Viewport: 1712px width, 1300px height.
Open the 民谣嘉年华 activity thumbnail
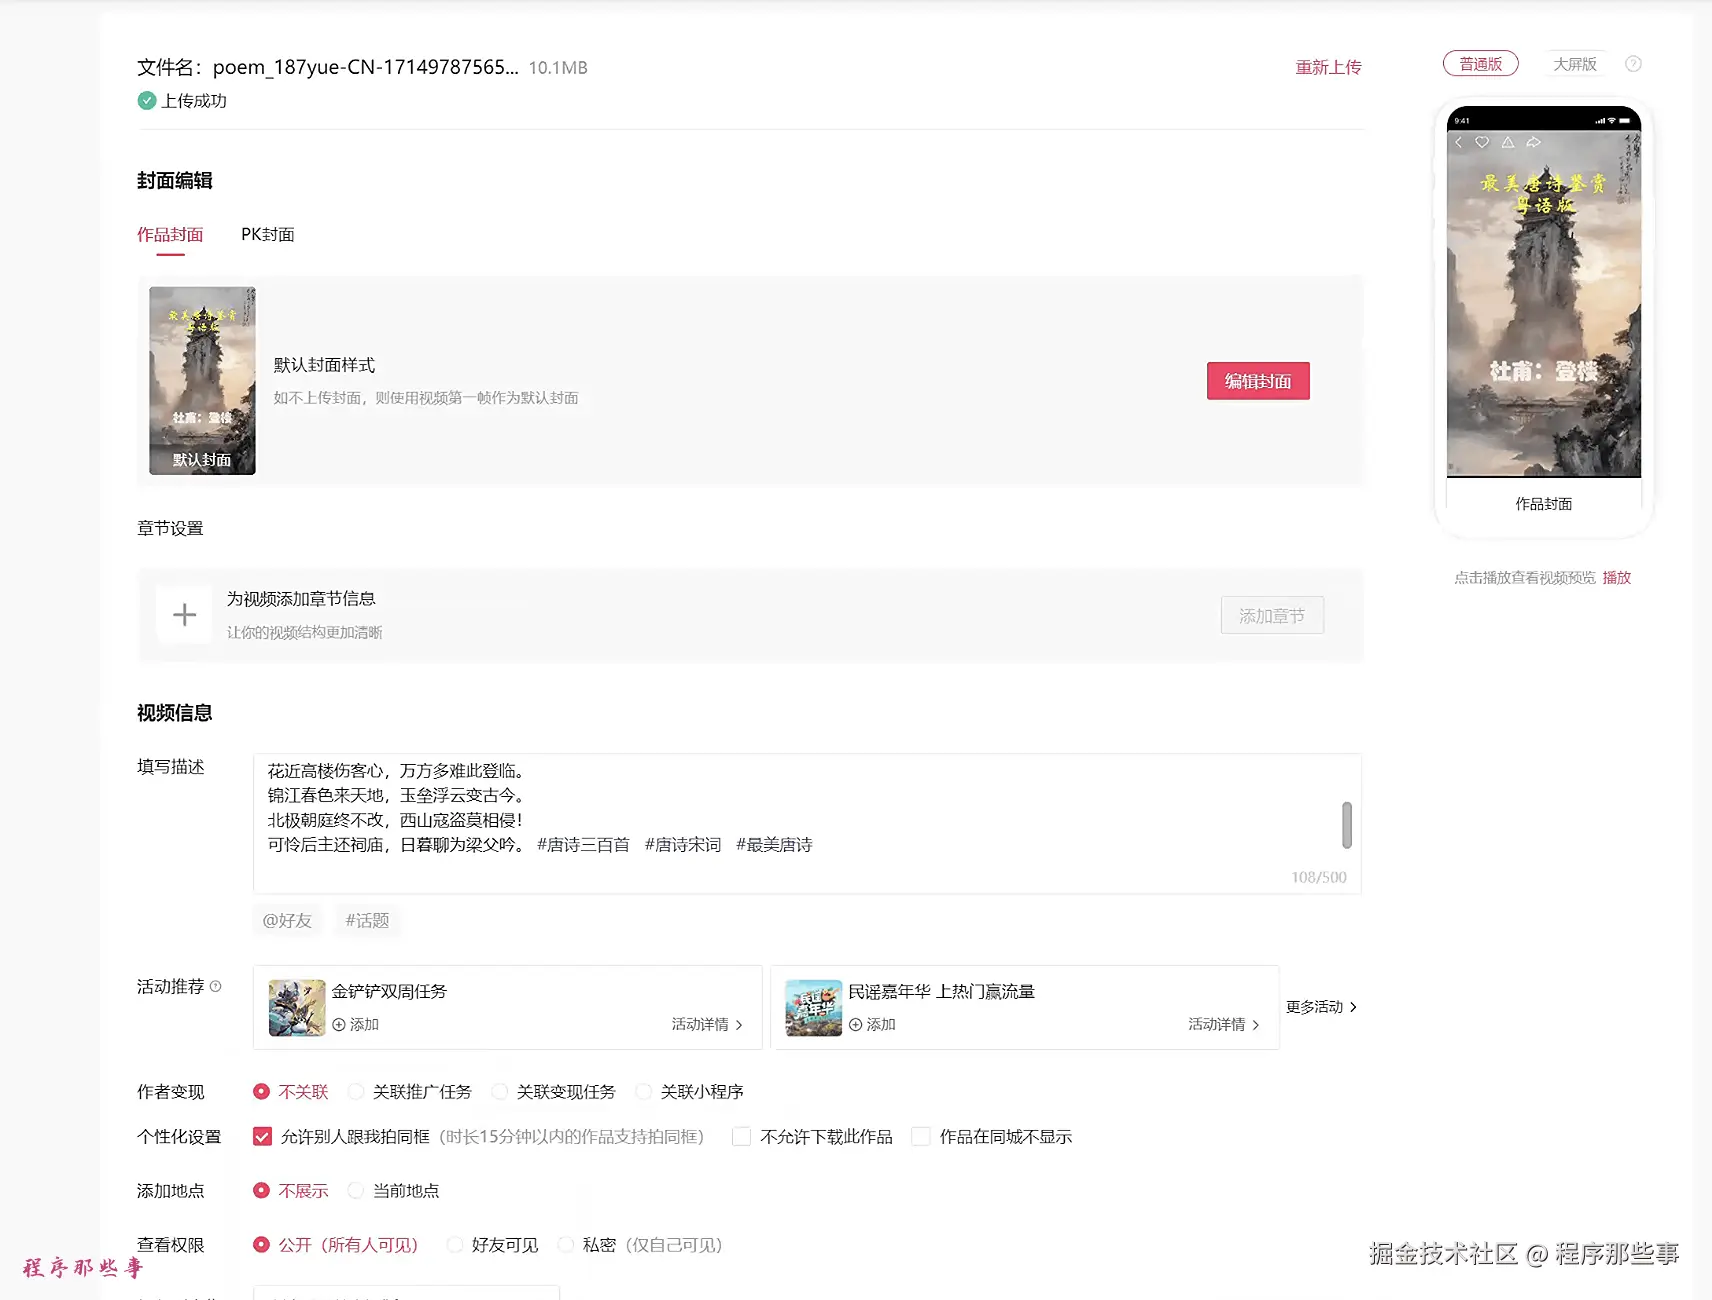coord(814,1008)
